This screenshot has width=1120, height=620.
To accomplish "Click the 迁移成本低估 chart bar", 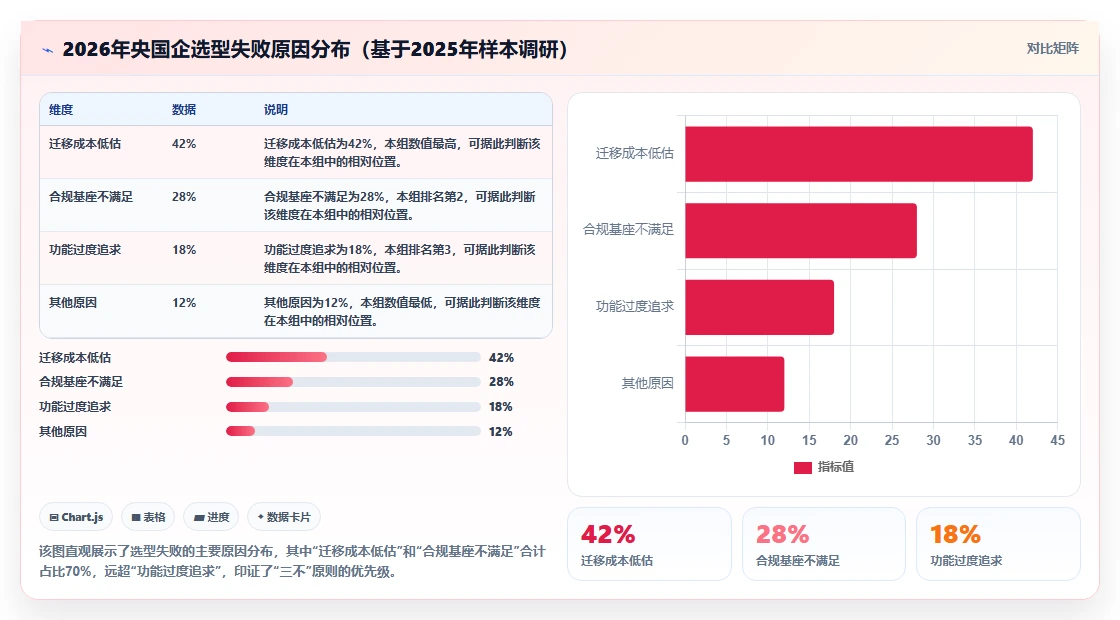I will pyautogui.click(x=859, y=154).
